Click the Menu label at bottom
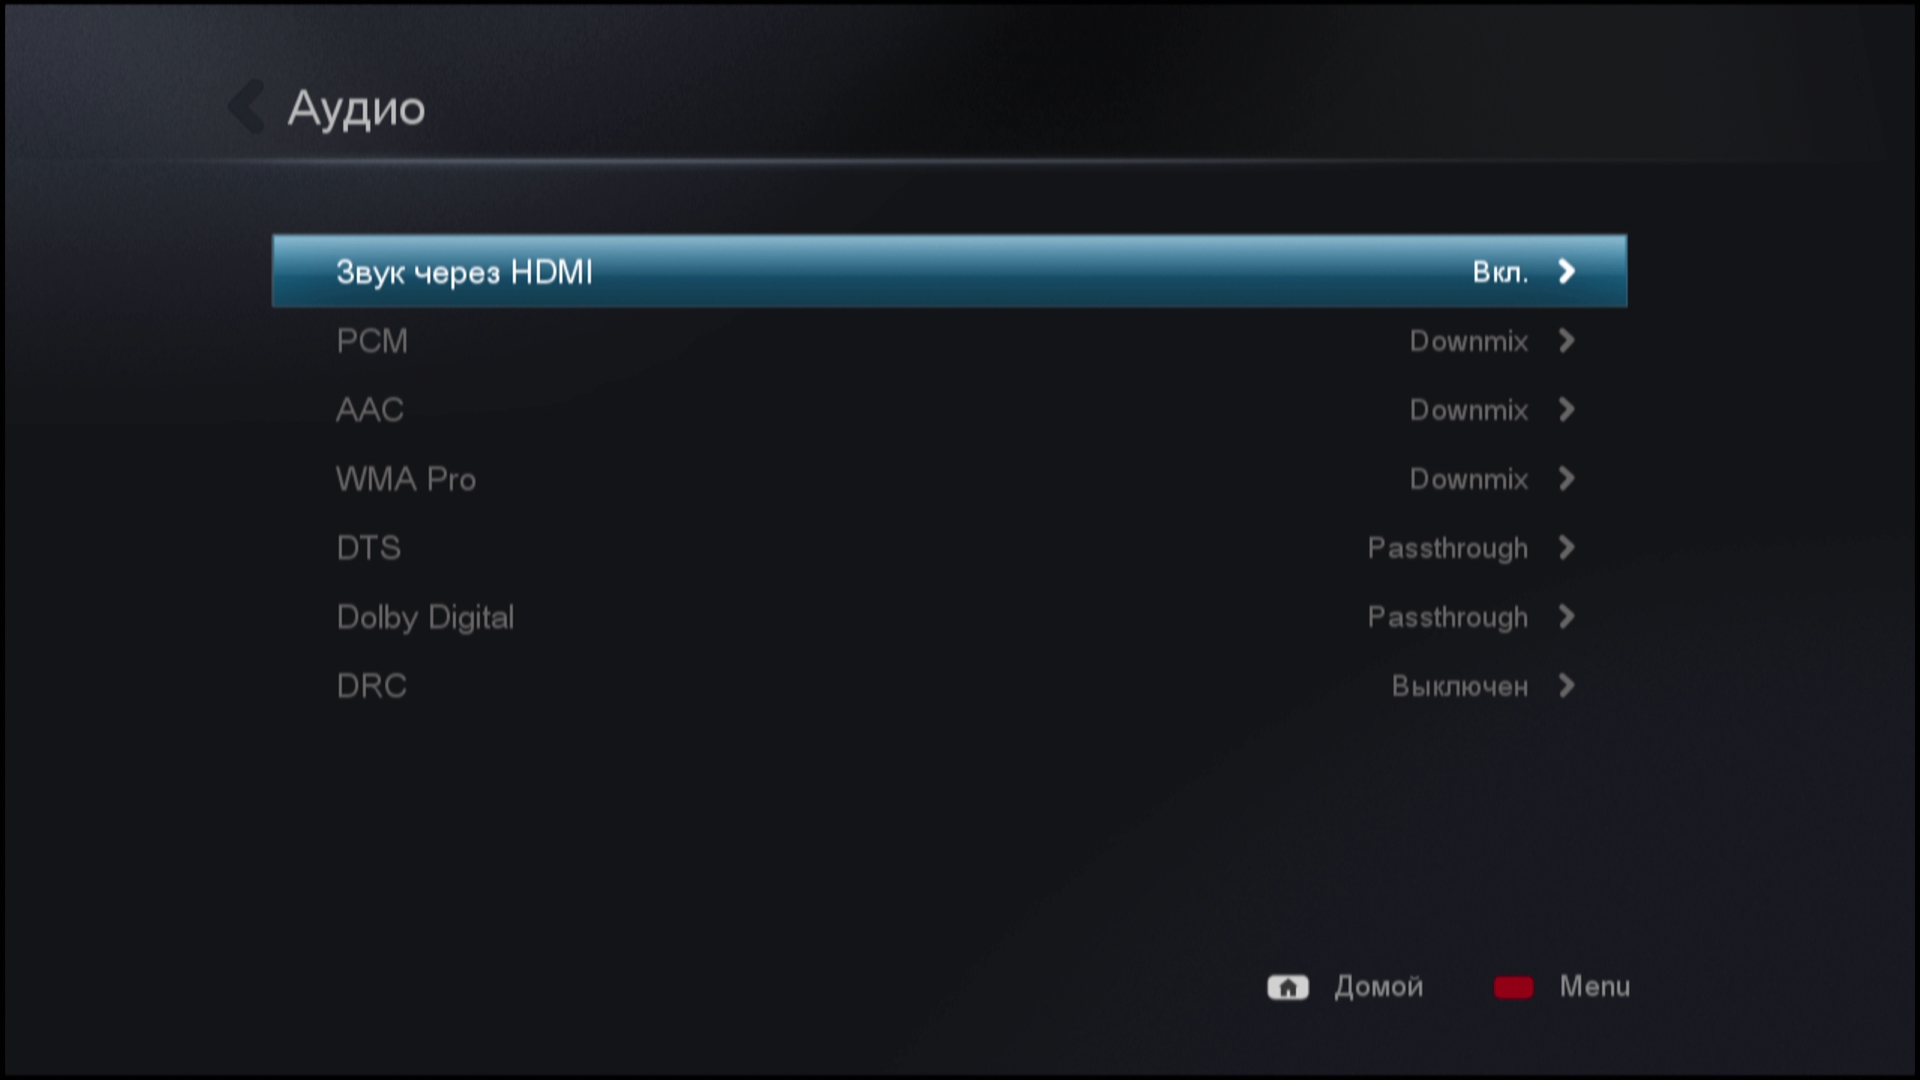This screenshot has width=1920, height=1080. click(1594, 987)
